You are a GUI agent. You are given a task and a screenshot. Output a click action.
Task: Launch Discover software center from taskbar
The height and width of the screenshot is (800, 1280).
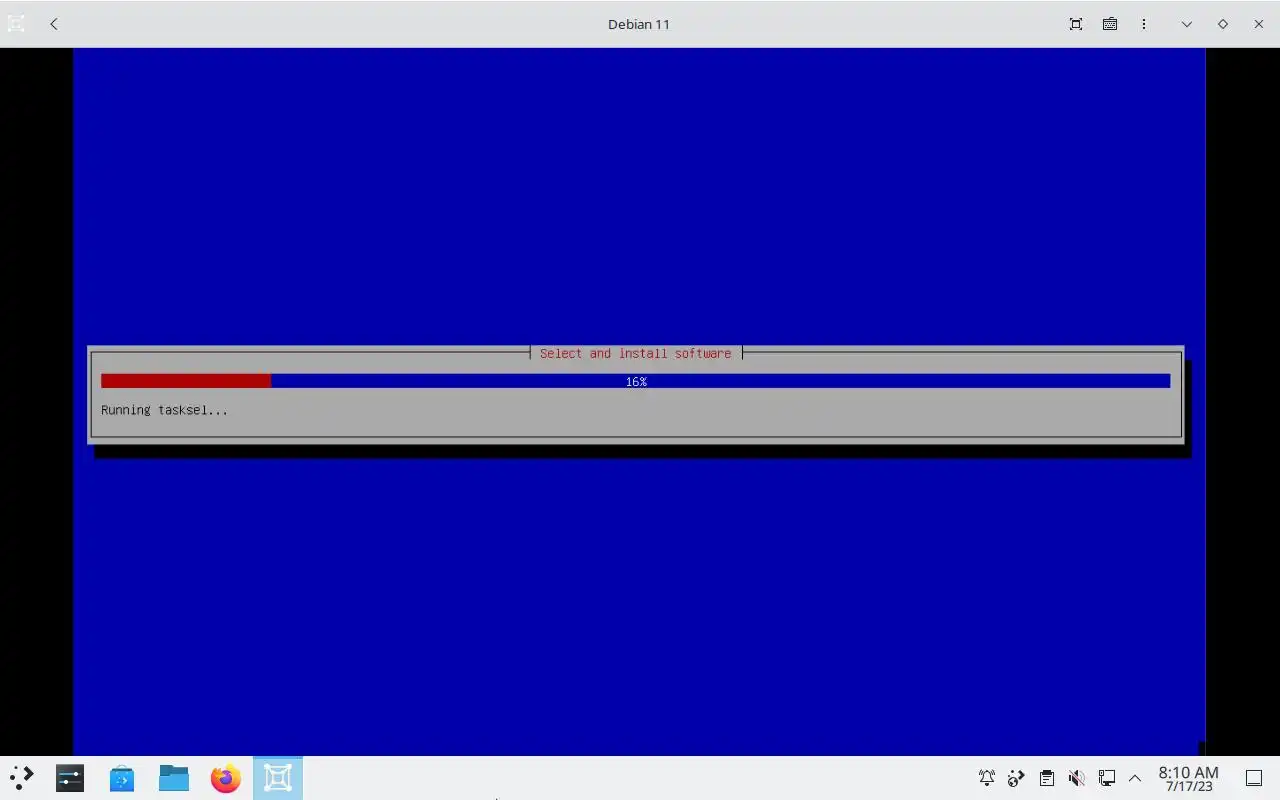(x=122, y=778)
